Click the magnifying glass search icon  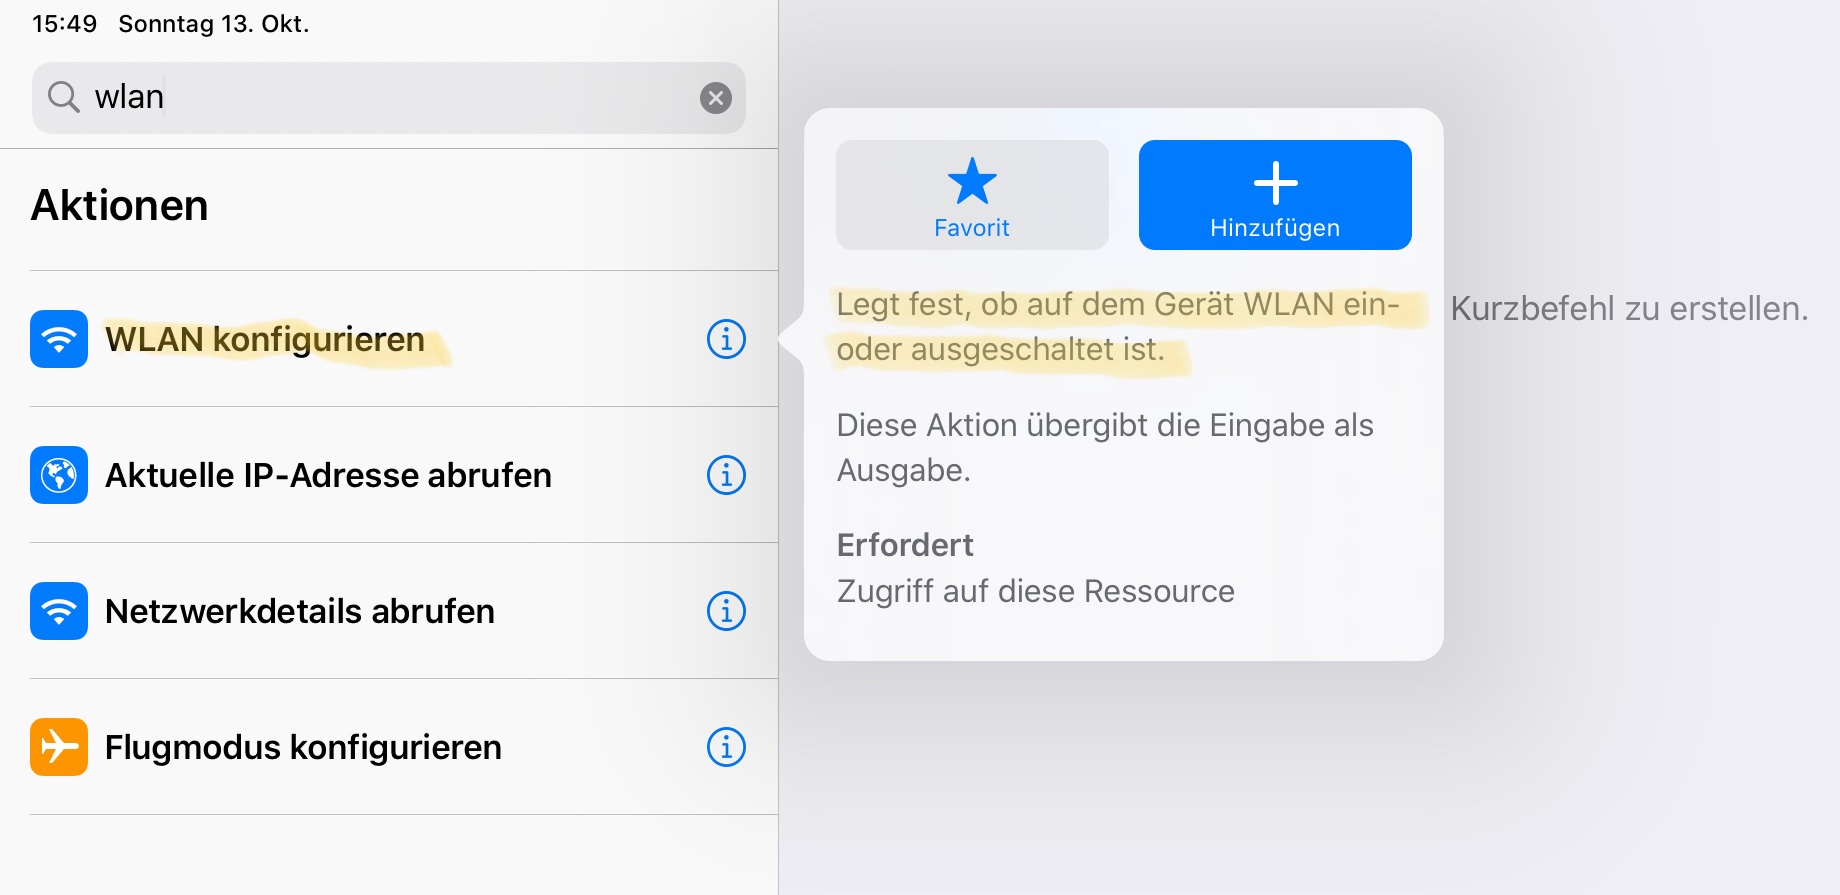click(64, 97)
